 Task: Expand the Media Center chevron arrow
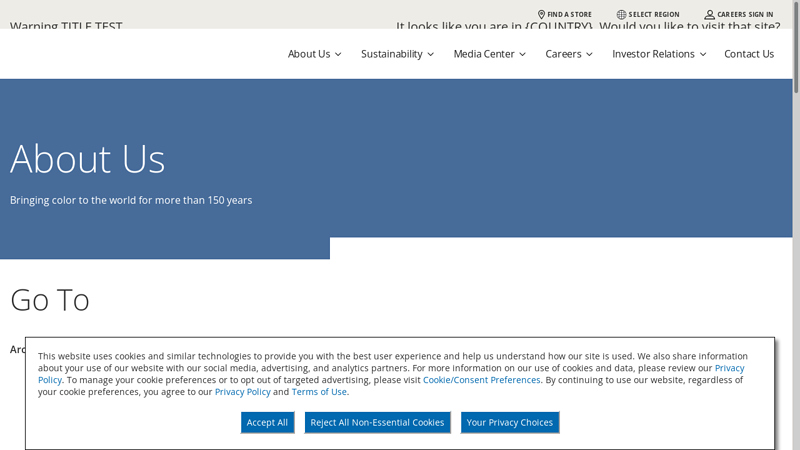pos(522,55)
